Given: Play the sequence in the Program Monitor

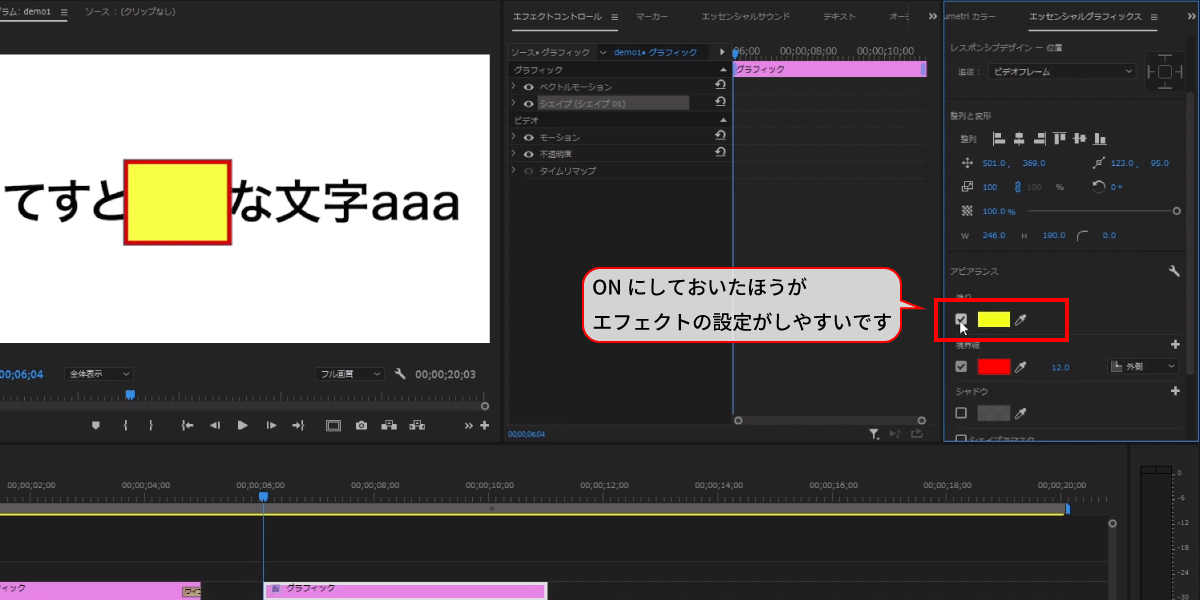Looking at the screenshot, I should pyautogui.click(x=242, y=425).
